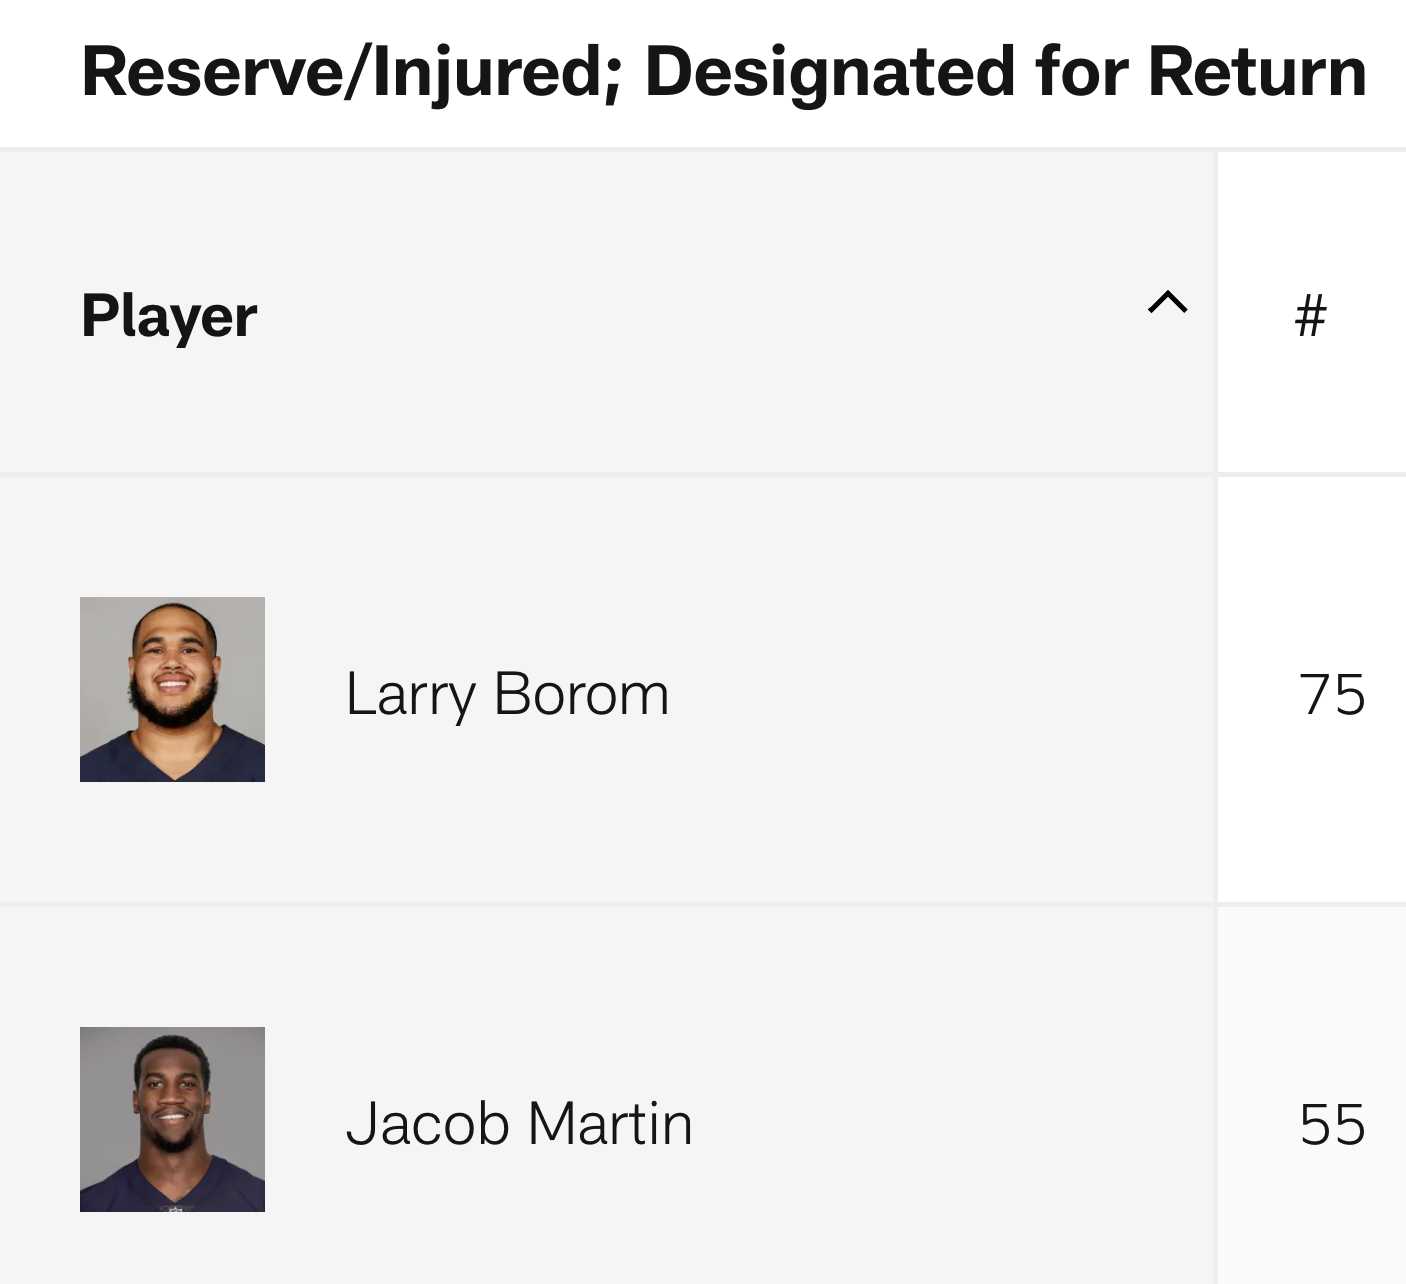Image resolution: width=1406 pixels, height=1284 pixels.
Task: Click jersey number 55
Action: click(1332, 1124)
